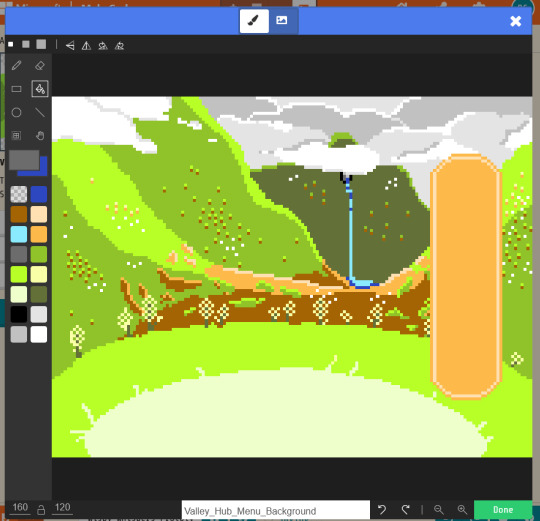The image size is (540, 521).
Task: Pick the dark blue color swatch
Action: point(39,194)
